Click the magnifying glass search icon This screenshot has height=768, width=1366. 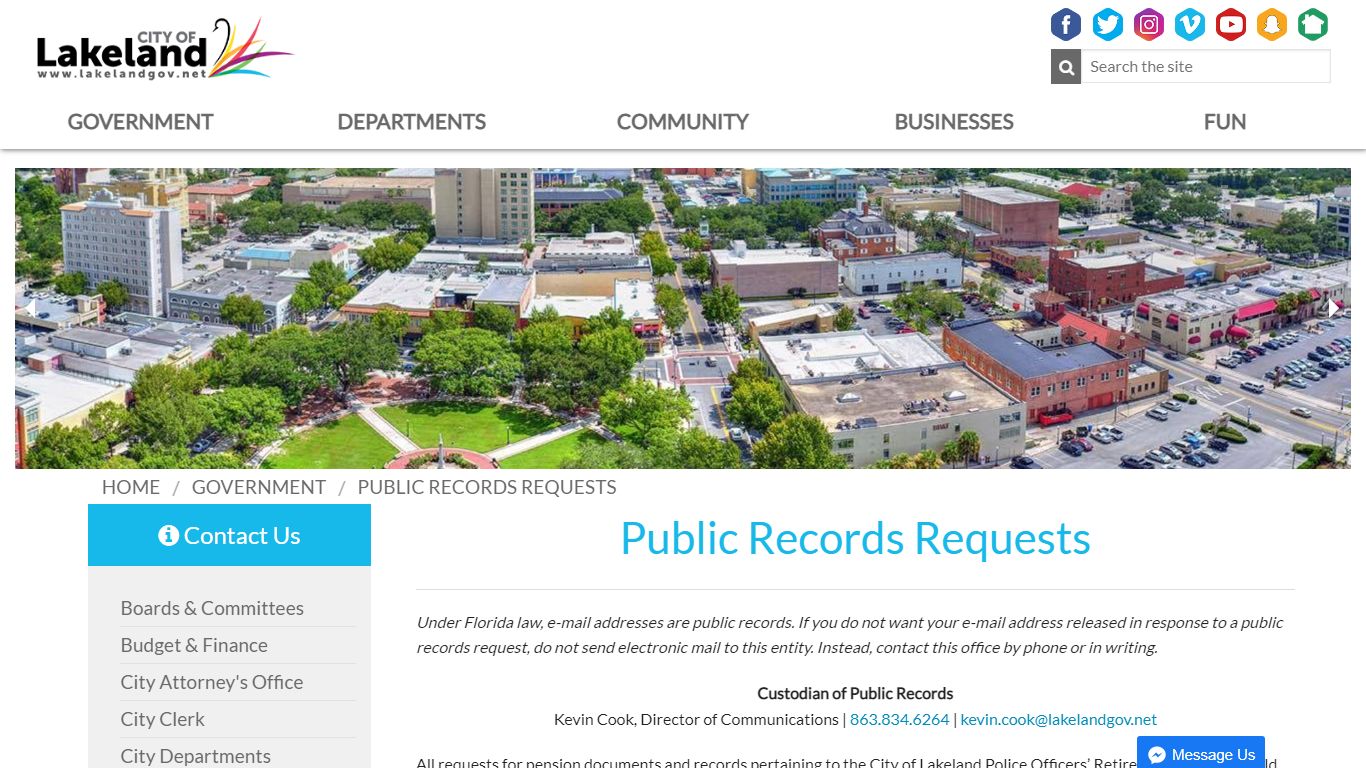tap(1066, 67)
